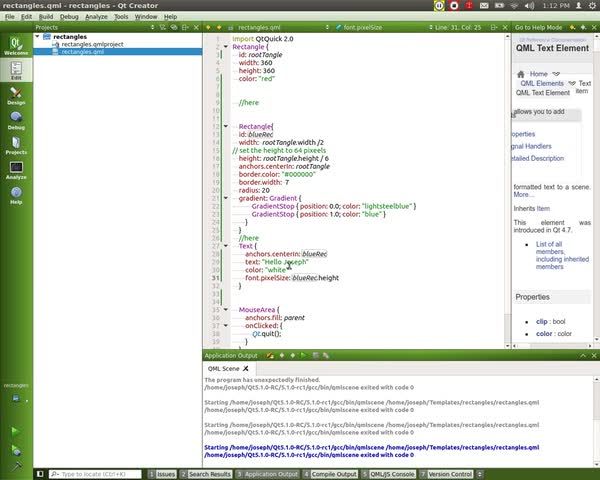The height and width of the screenshot is (480, 600).
Task: Open the Help mode in sidebar
Action: 16,195
